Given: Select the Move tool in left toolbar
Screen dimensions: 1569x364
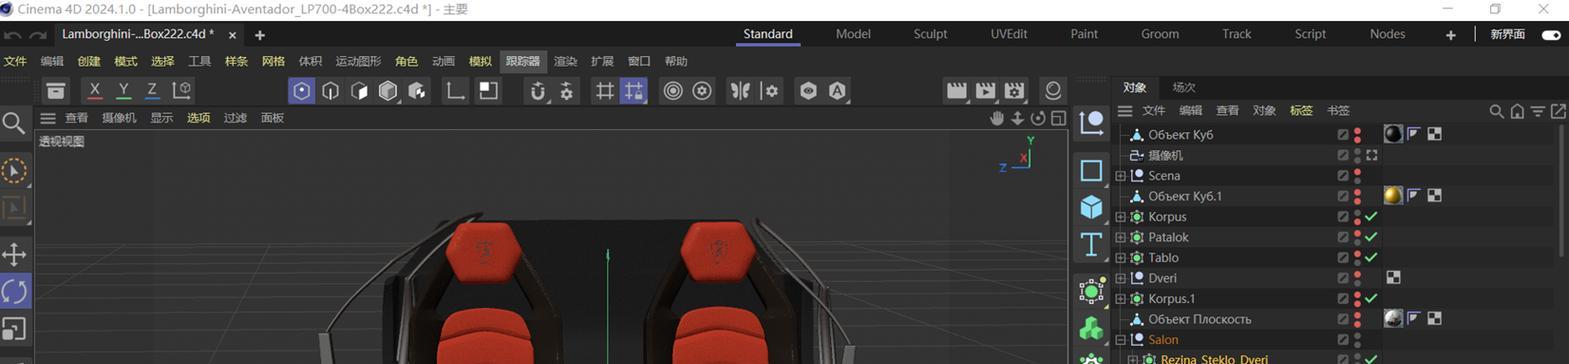Looking at the screenshot, I should (15, 253).
